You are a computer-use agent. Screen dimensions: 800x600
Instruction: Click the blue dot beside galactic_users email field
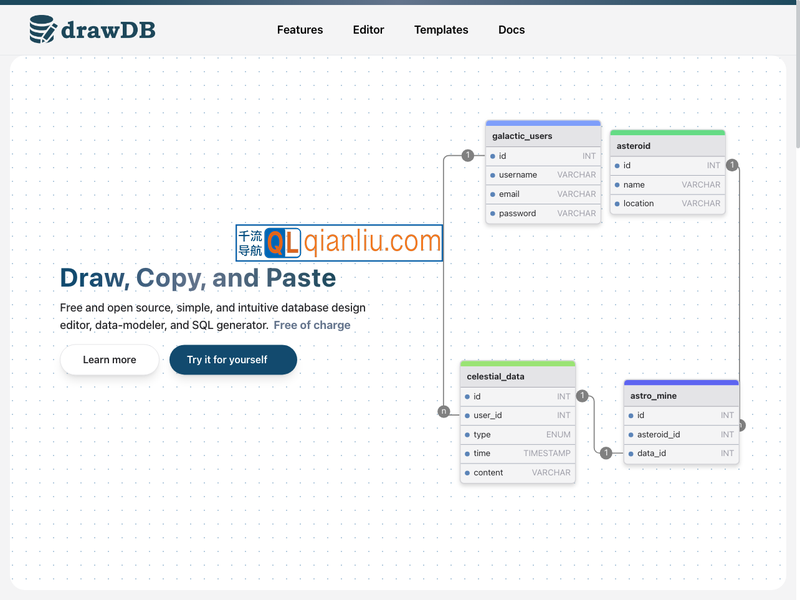493,194
